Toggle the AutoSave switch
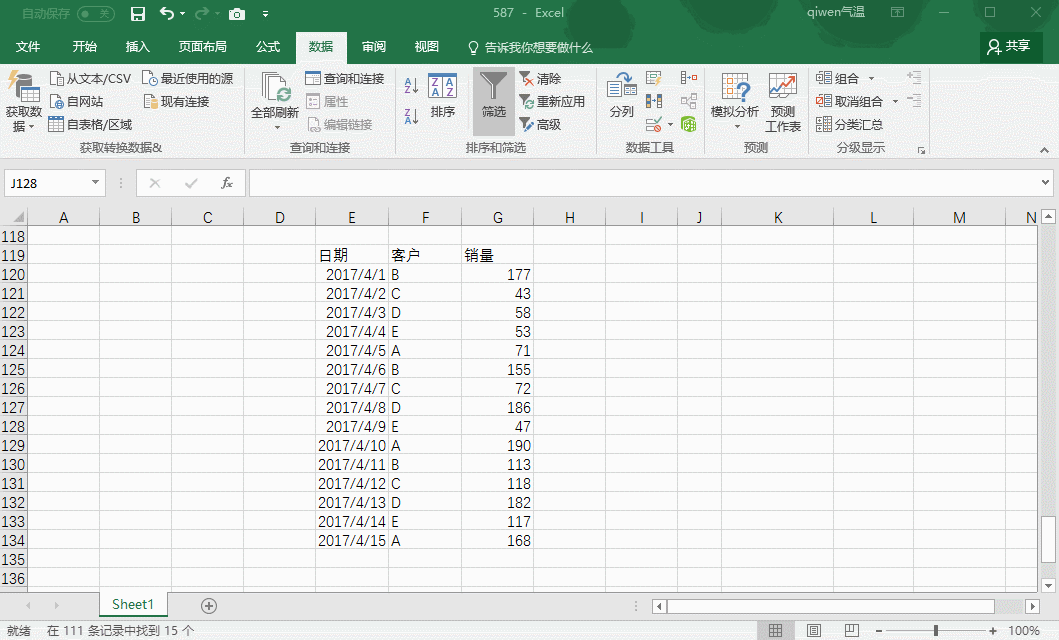 96,14
